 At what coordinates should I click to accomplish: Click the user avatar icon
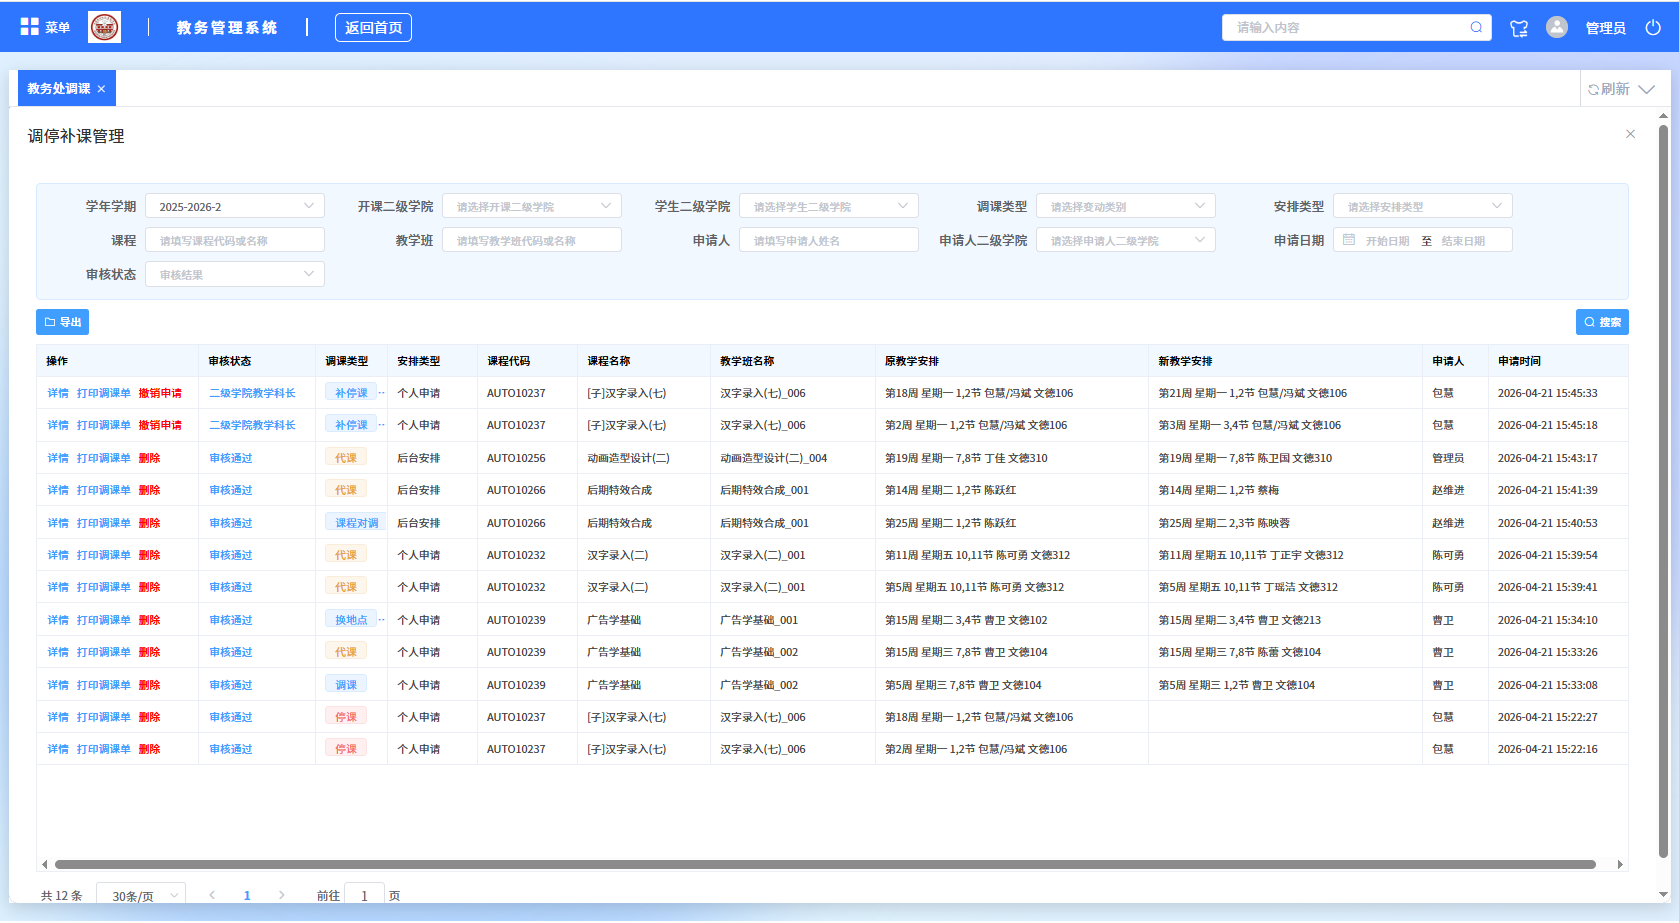tap(1557, 27)
